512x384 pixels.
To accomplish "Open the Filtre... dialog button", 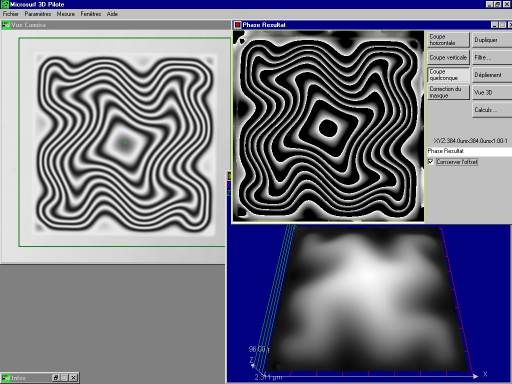I will [492, 57].
